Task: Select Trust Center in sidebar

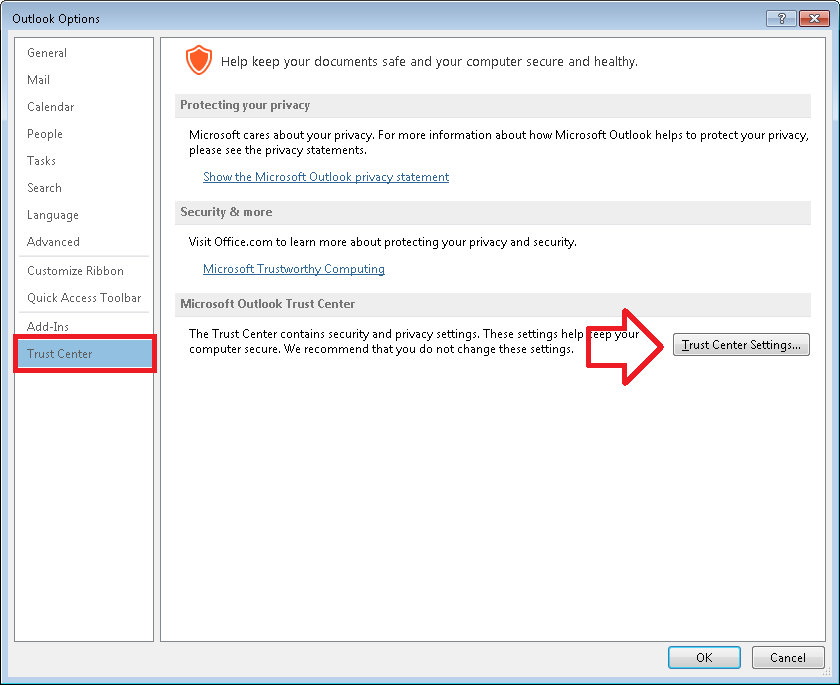Action: coord(84,353)
